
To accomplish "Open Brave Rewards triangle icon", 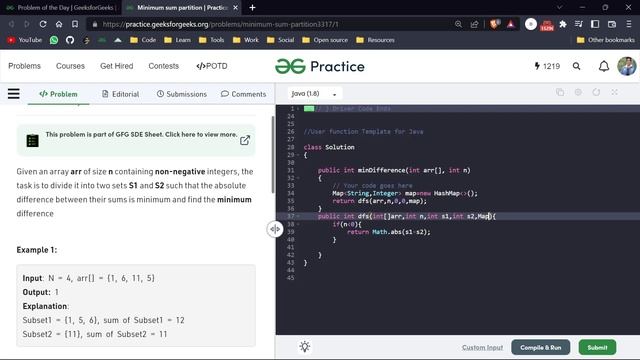I will pos(511,24).
